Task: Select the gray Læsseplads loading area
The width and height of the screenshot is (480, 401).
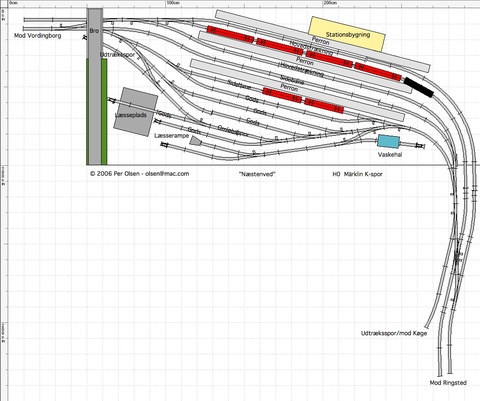Action: [x=135, y=112]
